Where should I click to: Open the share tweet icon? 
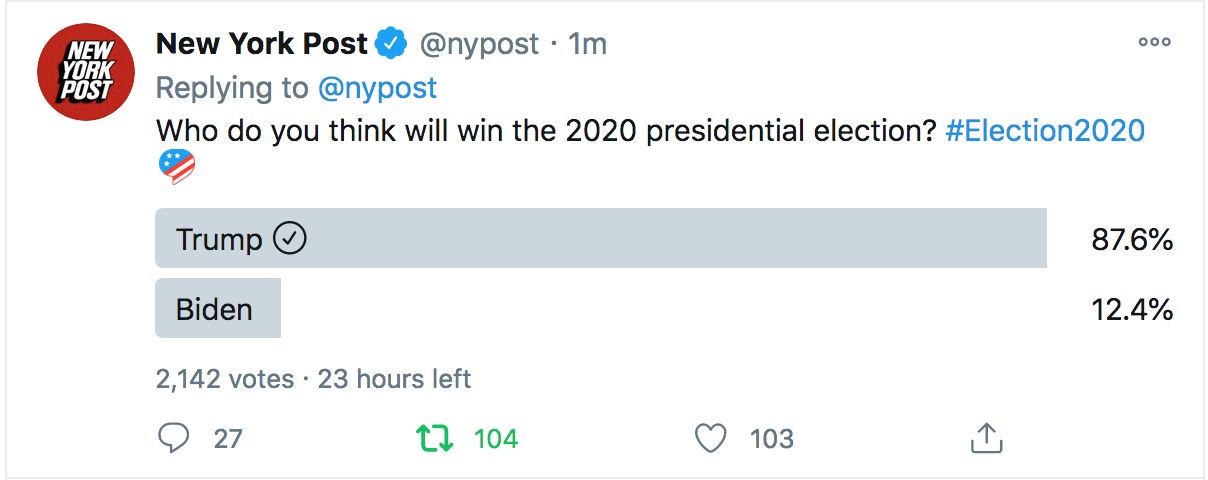[x=986, y=437]
